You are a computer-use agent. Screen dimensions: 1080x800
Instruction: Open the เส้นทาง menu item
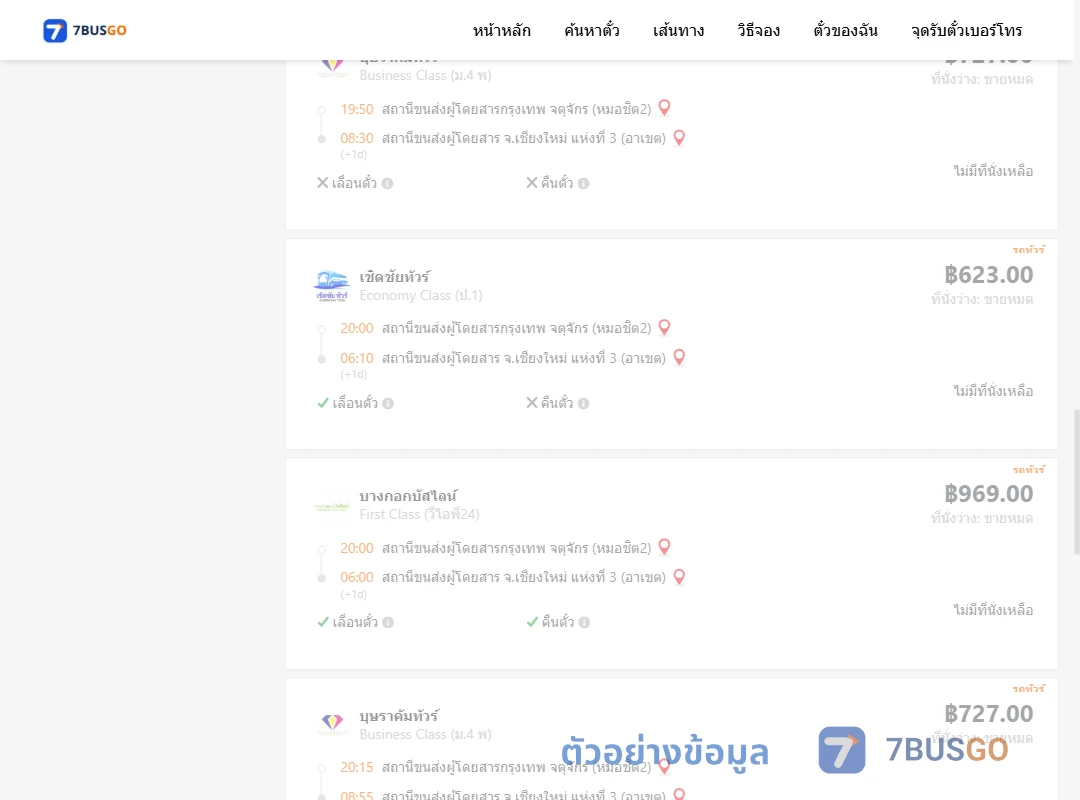click(x=678, y=30)
